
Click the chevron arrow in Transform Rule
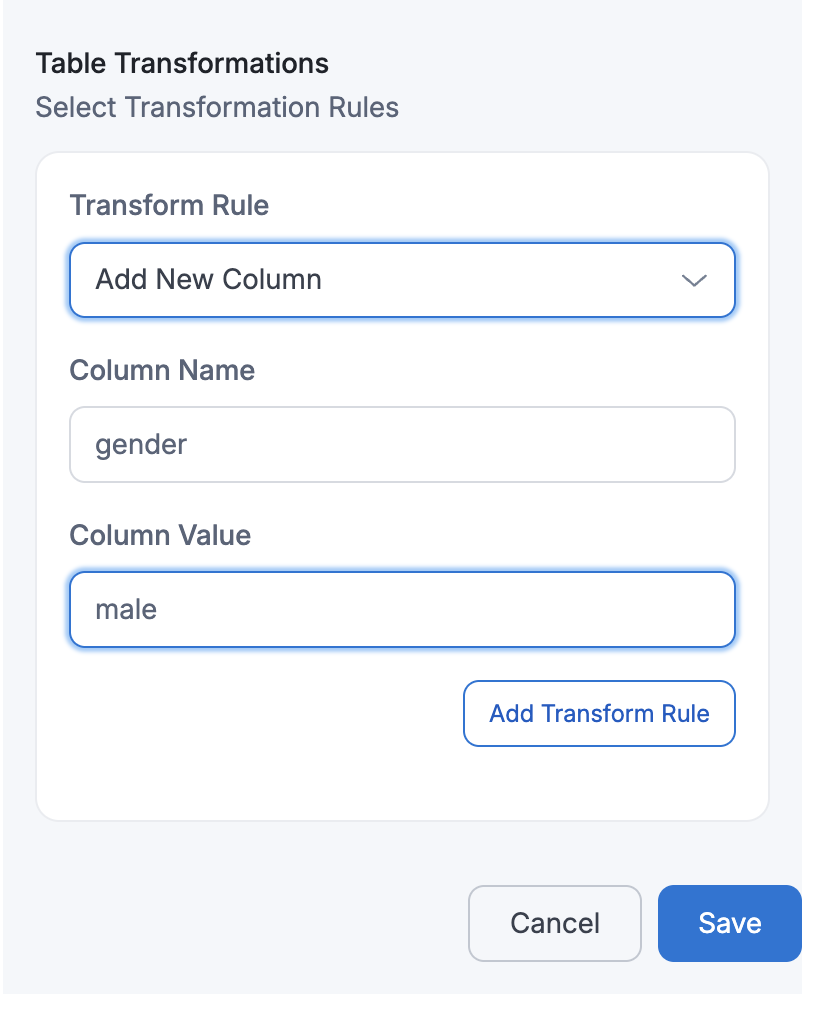tap(694, 280)
